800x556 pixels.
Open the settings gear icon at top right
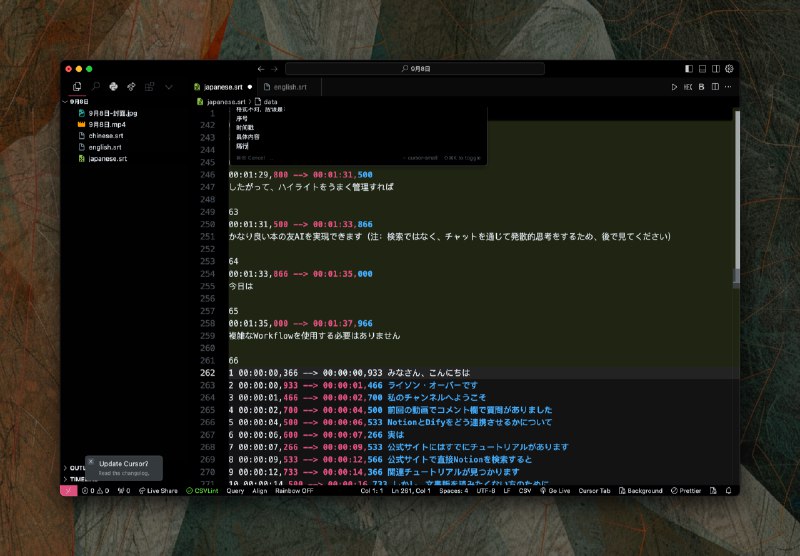pyautogui.click(x=729, y=69)
